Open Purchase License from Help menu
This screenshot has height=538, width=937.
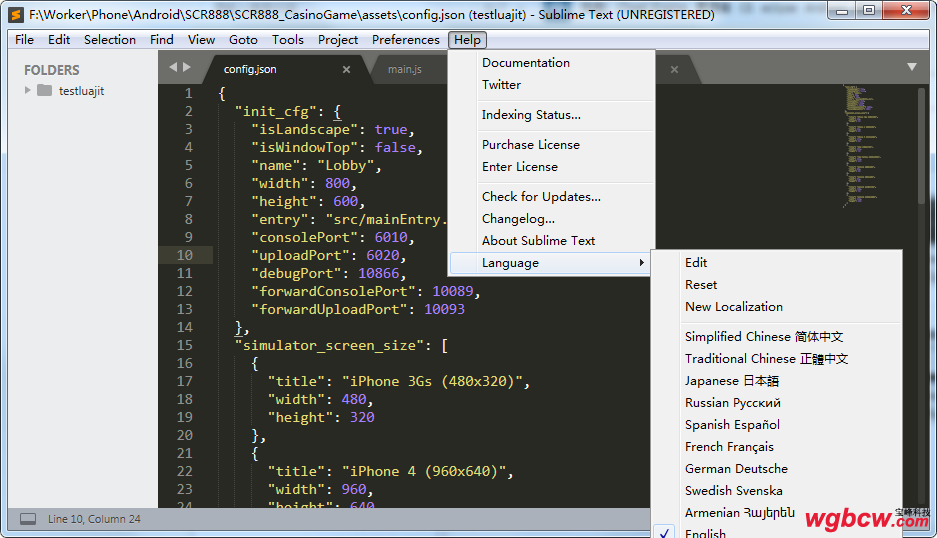click(x=530, y=145)
